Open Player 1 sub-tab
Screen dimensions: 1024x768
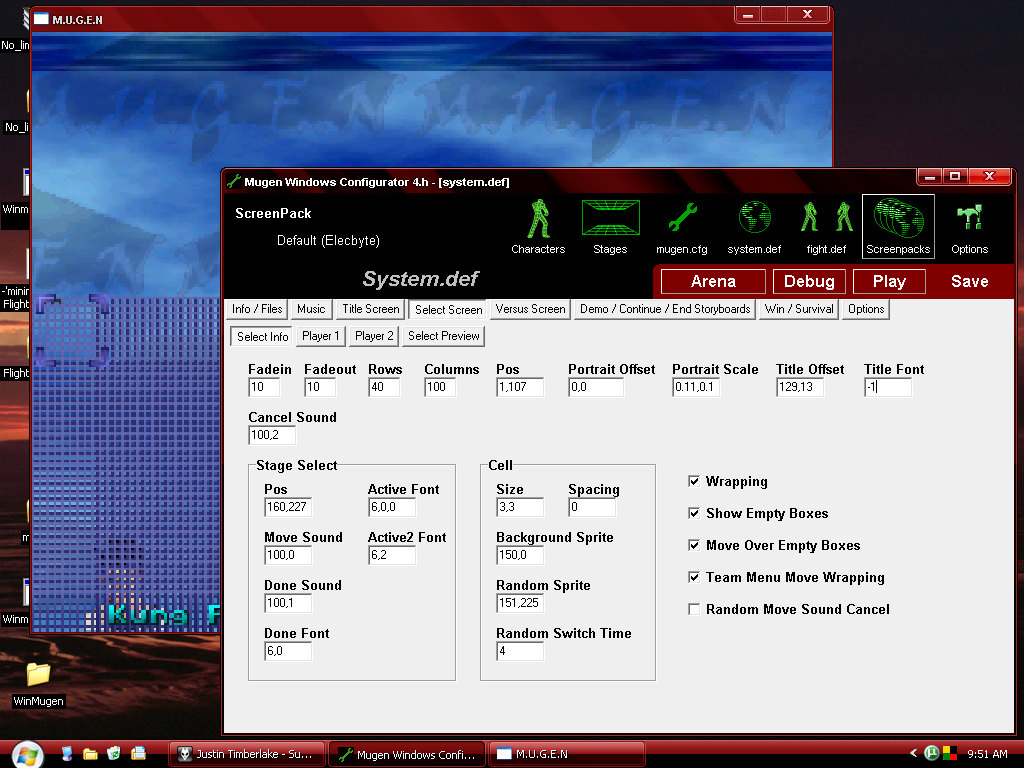[x=321, y=336]
